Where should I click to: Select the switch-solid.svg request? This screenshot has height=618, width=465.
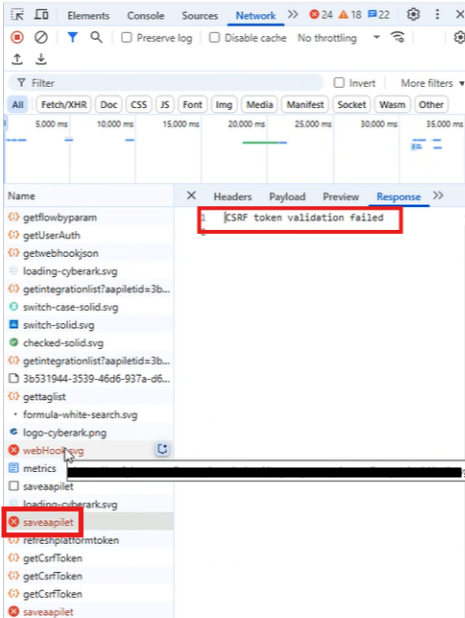[89, 325]
